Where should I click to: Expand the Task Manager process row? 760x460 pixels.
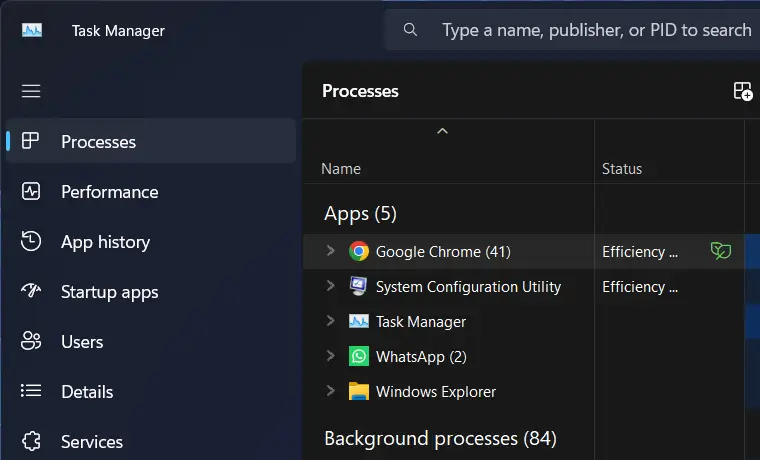(331, 320)
